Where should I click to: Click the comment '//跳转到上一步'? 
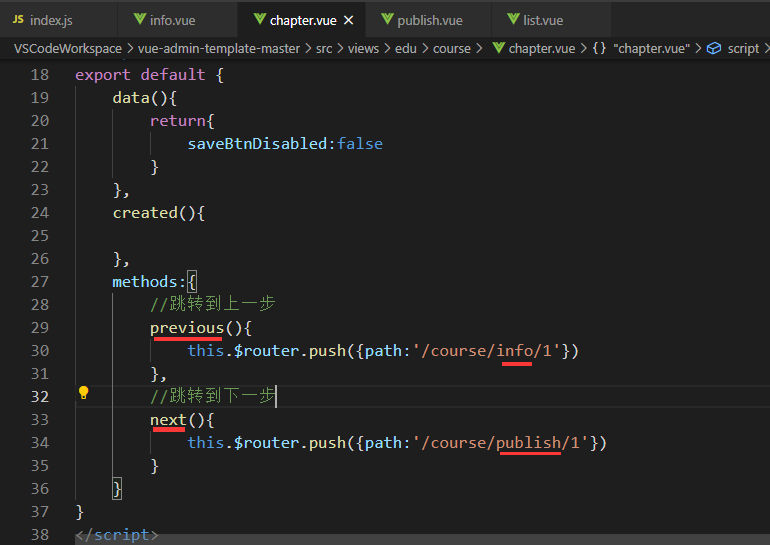click(213, 304)
